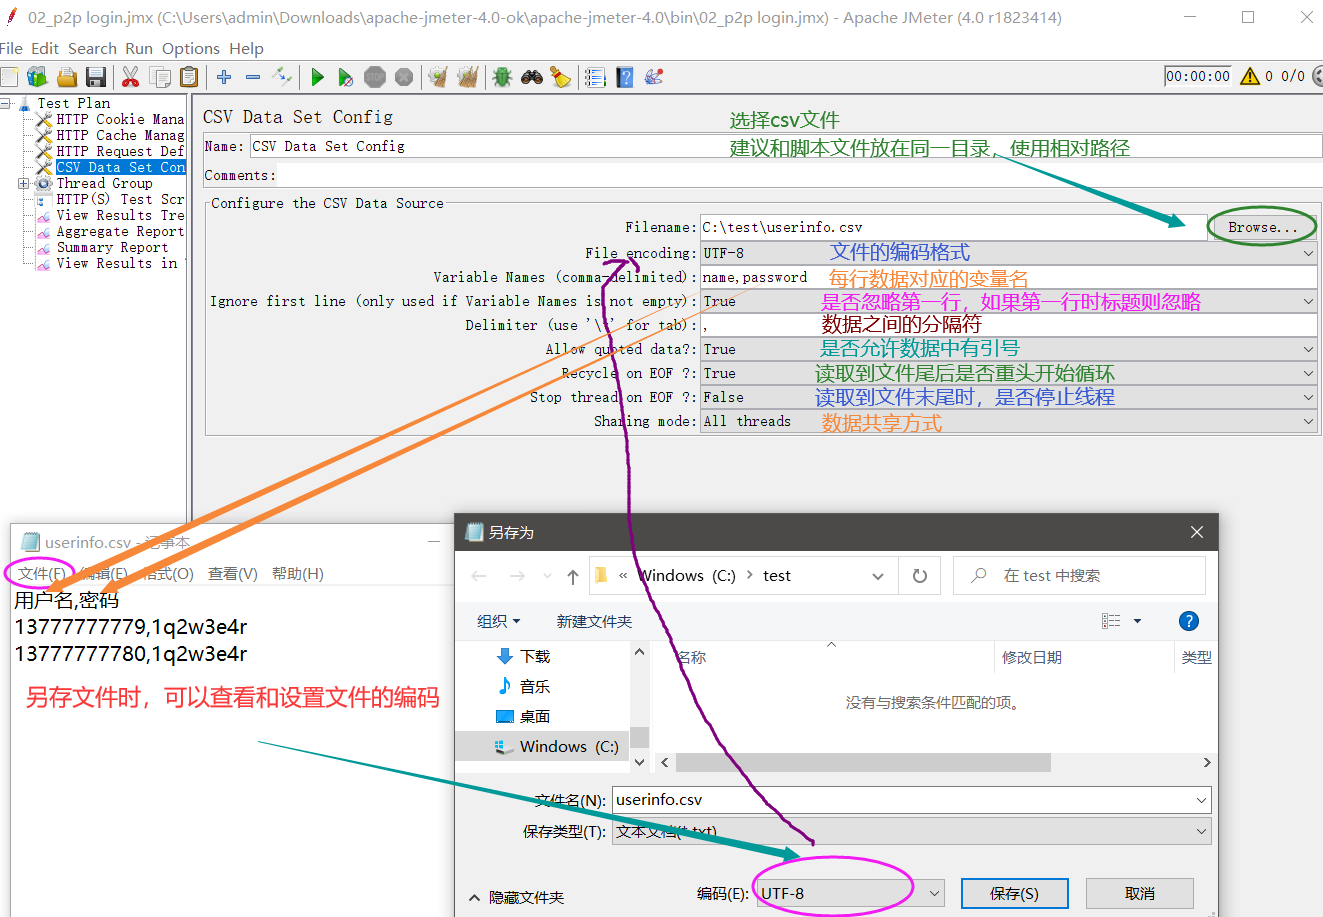Screen dimensions: 1323x917
Task: Open Notepad 文件(F) menu
Action: pos(42,573)
